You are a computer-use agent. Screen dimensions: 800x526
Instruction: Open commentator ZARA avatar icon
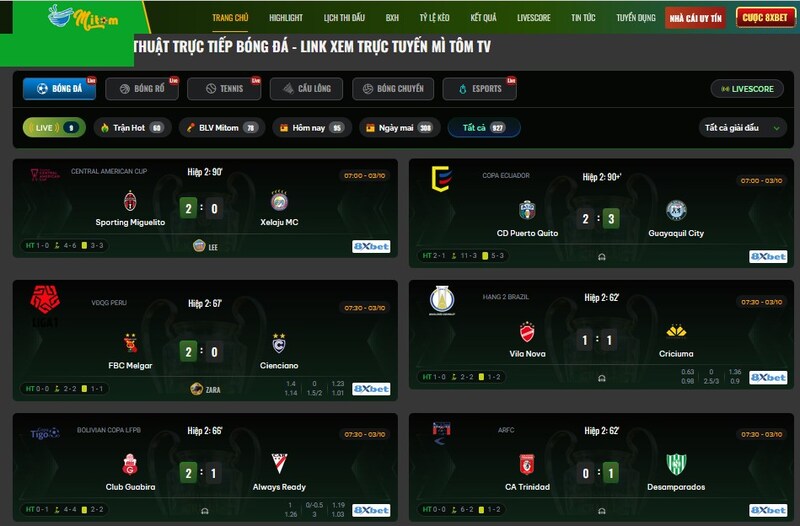(x=196, y=389)
